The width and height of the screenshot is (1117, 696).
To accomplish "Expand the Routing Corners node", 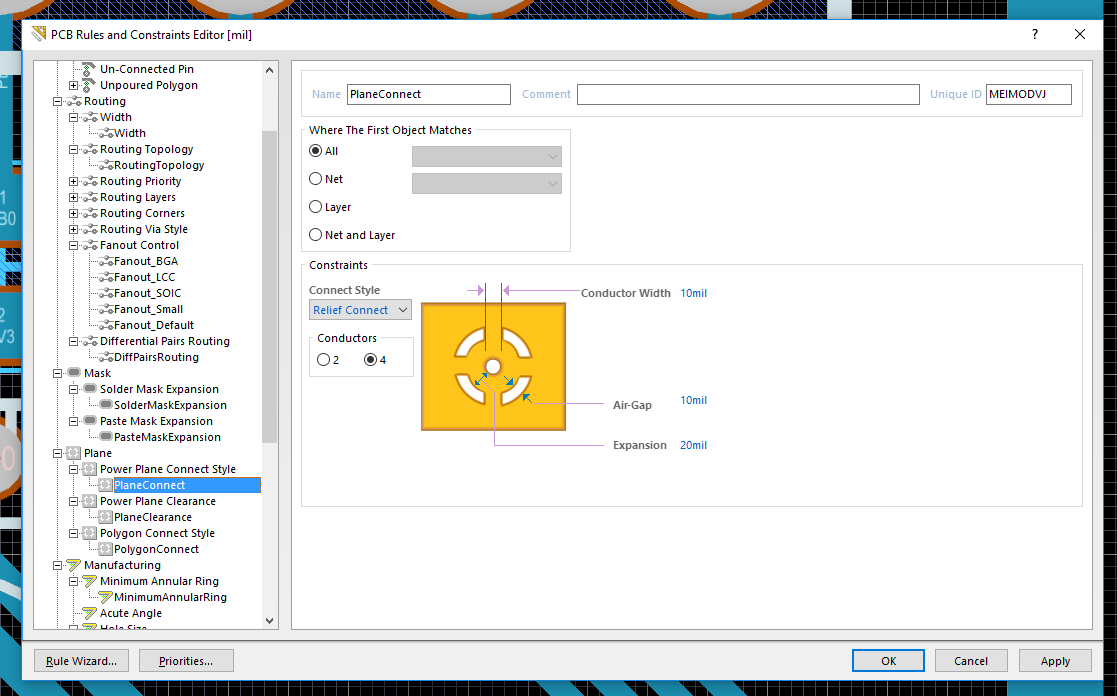I will (73, 213).
